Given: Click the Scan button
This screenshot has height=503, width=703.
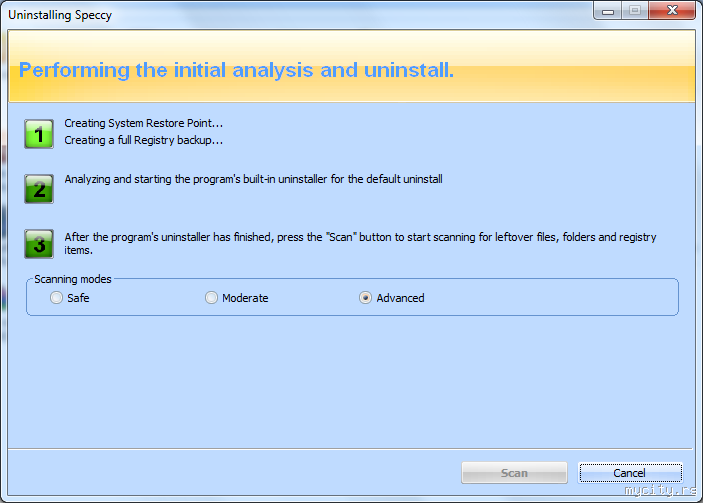Looking at the screenshot, I should pos(514,473).
